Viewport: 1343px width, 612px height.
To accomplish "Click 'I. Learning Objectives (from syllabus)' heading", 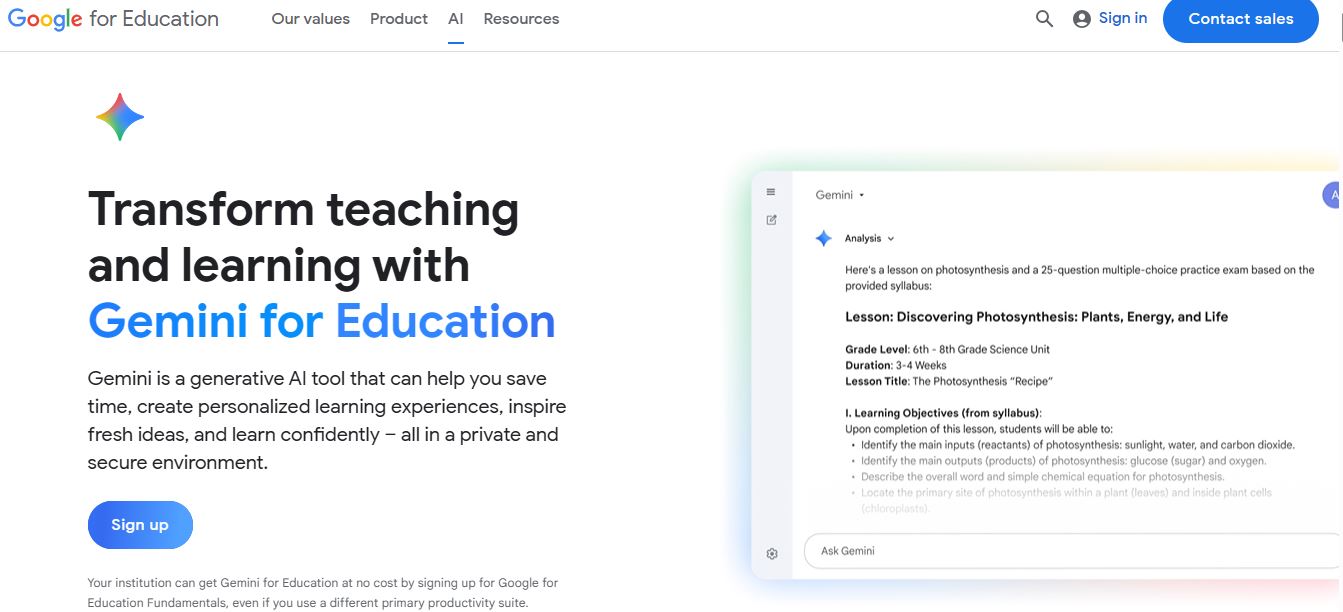I will [943, 413].
